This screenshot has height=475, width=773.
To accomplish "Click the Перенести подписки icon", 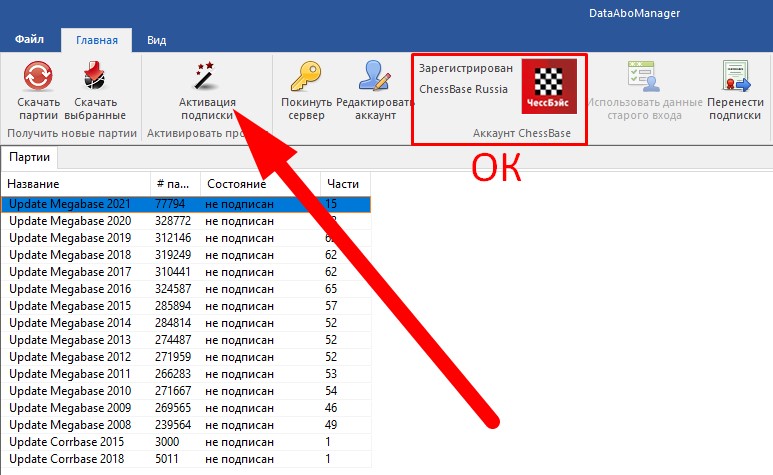I will coord(735,78).
